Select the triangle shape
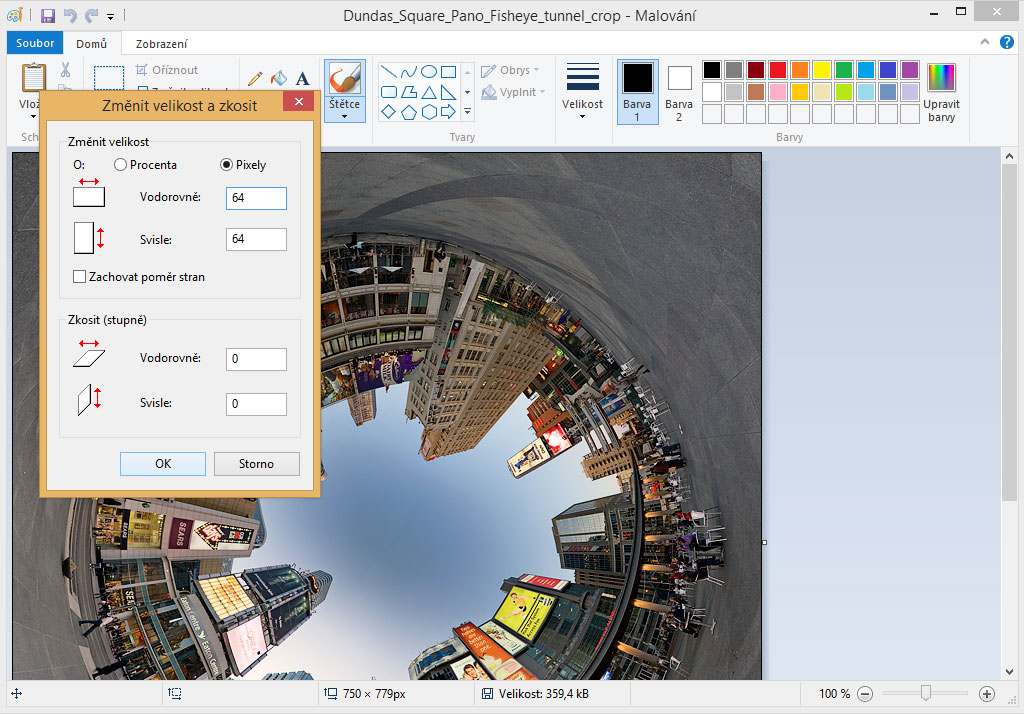The height and width of the screenshot is (714, 1024). [x=429, y=92]
